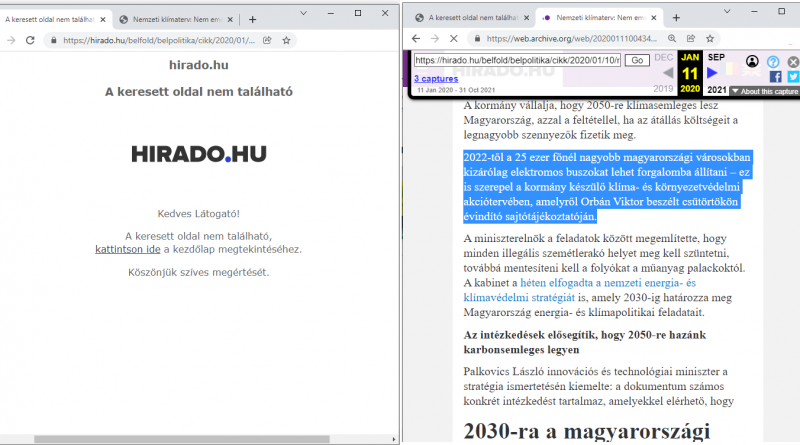Click the Wayback Machine Go button
The image size is (800, 445).
pos(637,60)
